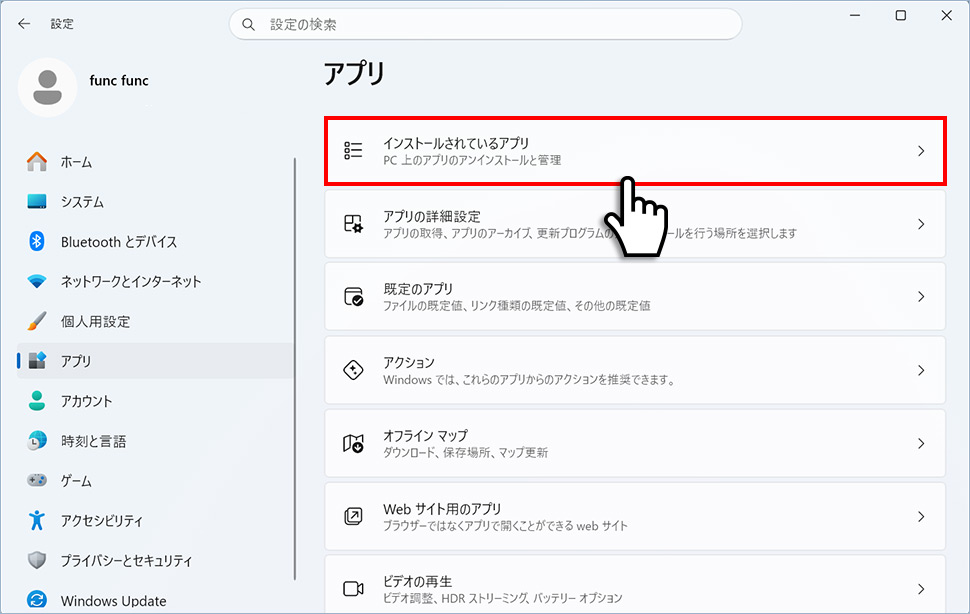Open アプリの詳細設定 title

pos(432,216)
